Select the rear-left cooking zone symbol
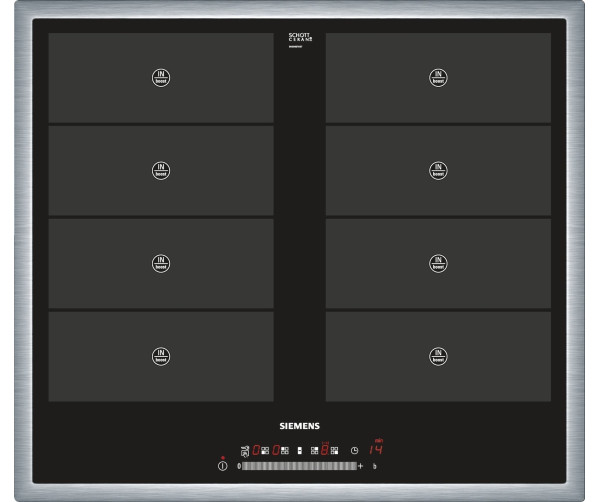 [285, 451]
